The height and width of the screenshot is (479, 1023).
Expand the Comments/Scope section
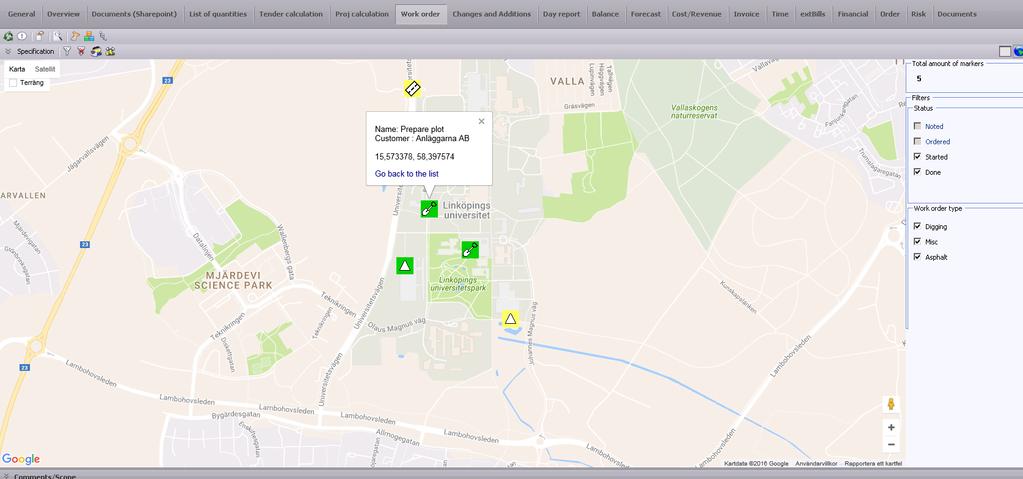coord(8,476)
